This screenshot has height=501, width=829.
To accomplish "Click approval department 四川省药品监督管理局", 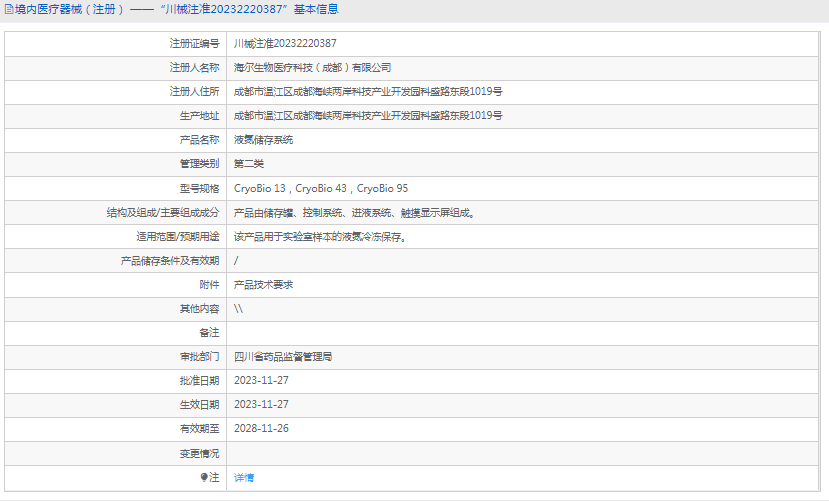I will tap(283, 357).
